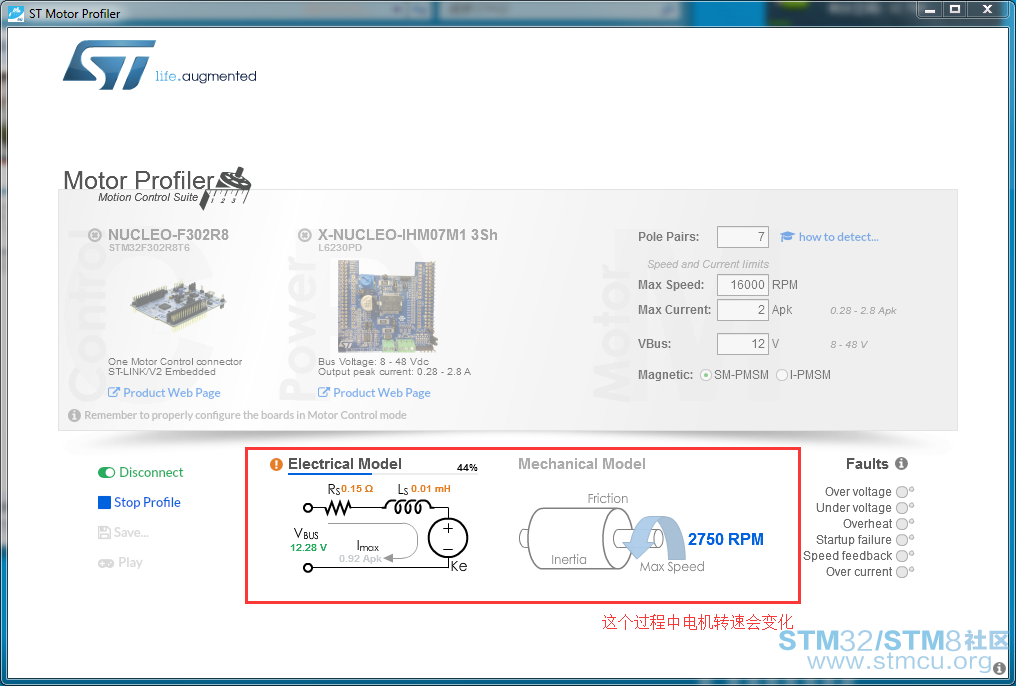This screenshot has height=686, width=1016.
Task: Click the 2750 RPM speed value
Action: click(726, 539)
